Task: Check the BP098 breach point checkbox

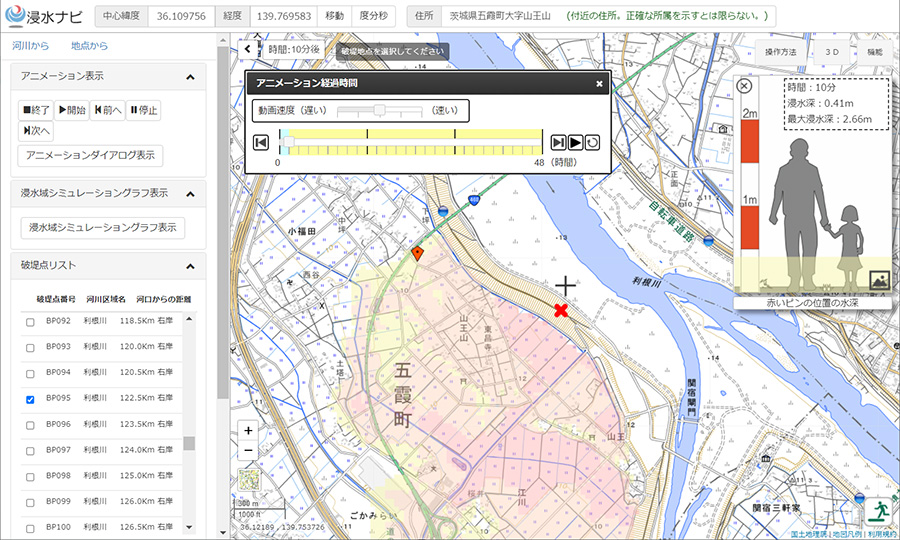Action: 30,476
